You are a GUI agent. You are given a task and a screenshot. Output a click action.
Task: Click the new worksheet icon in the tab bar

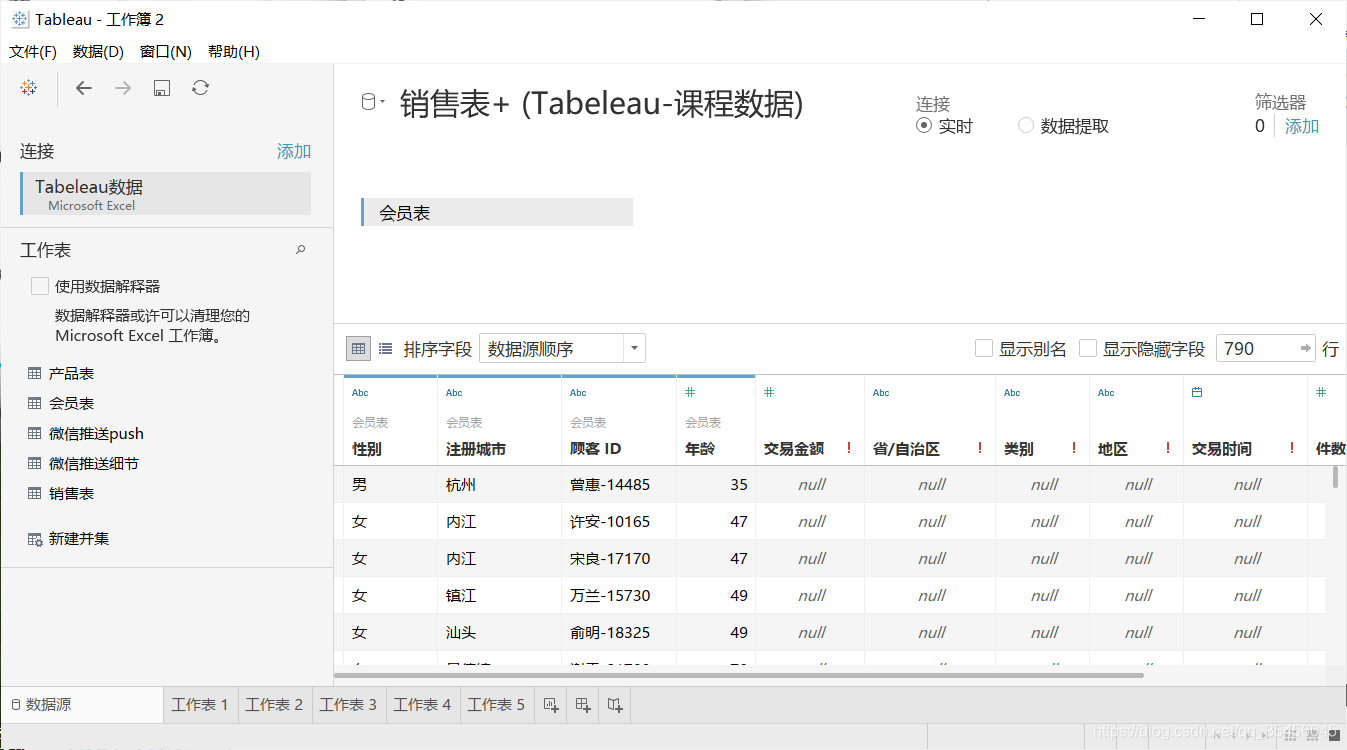pyautogui.click(x=550, y=705)
